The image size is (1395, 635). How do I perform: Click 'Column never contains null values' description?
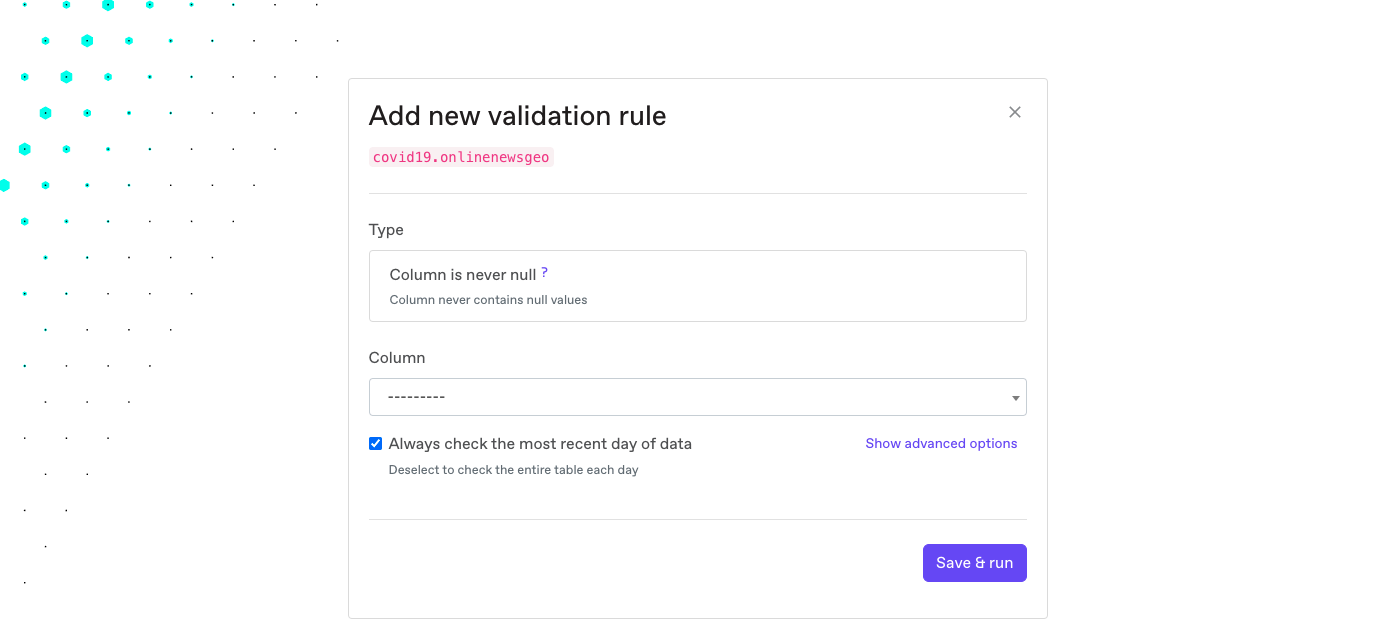[x=488, y=300]
